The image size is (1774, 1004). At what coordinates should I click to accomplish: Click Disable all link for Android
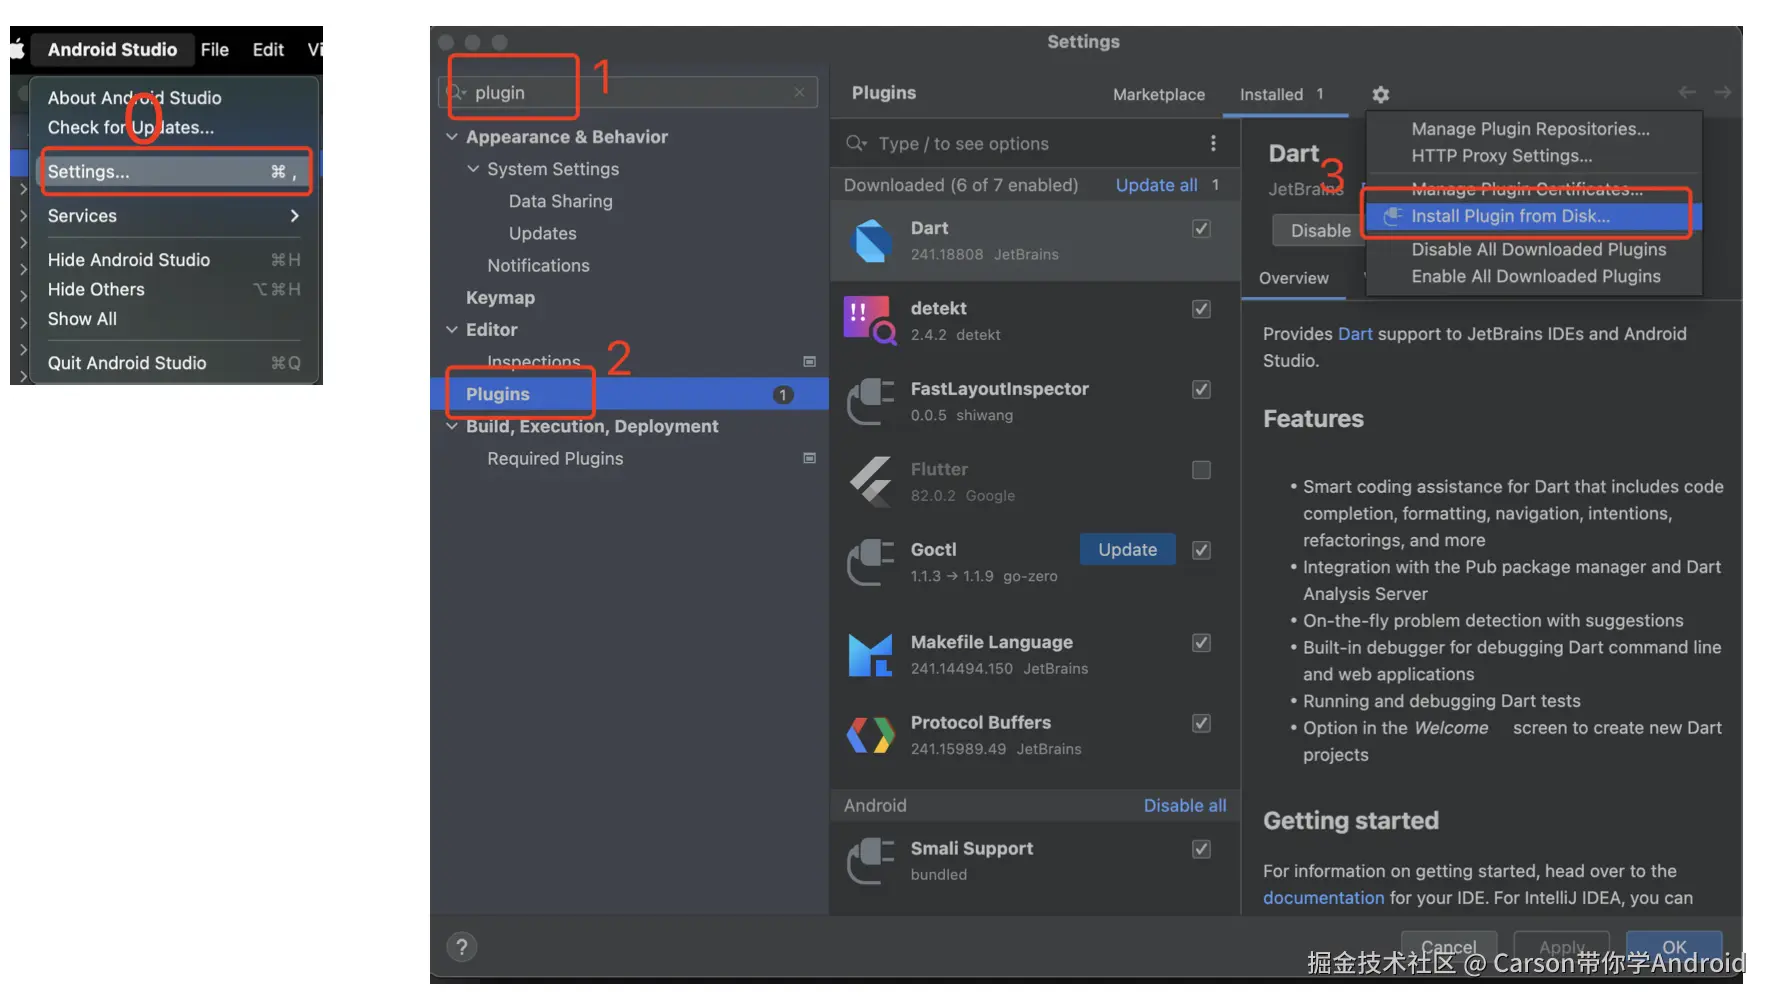(x=1185, y=805)
